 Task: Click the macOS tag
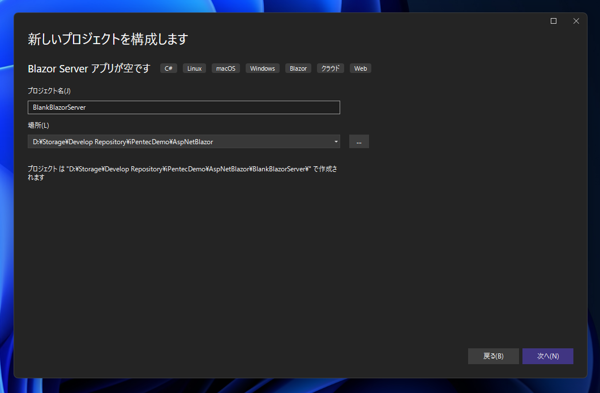coord(226,68)
